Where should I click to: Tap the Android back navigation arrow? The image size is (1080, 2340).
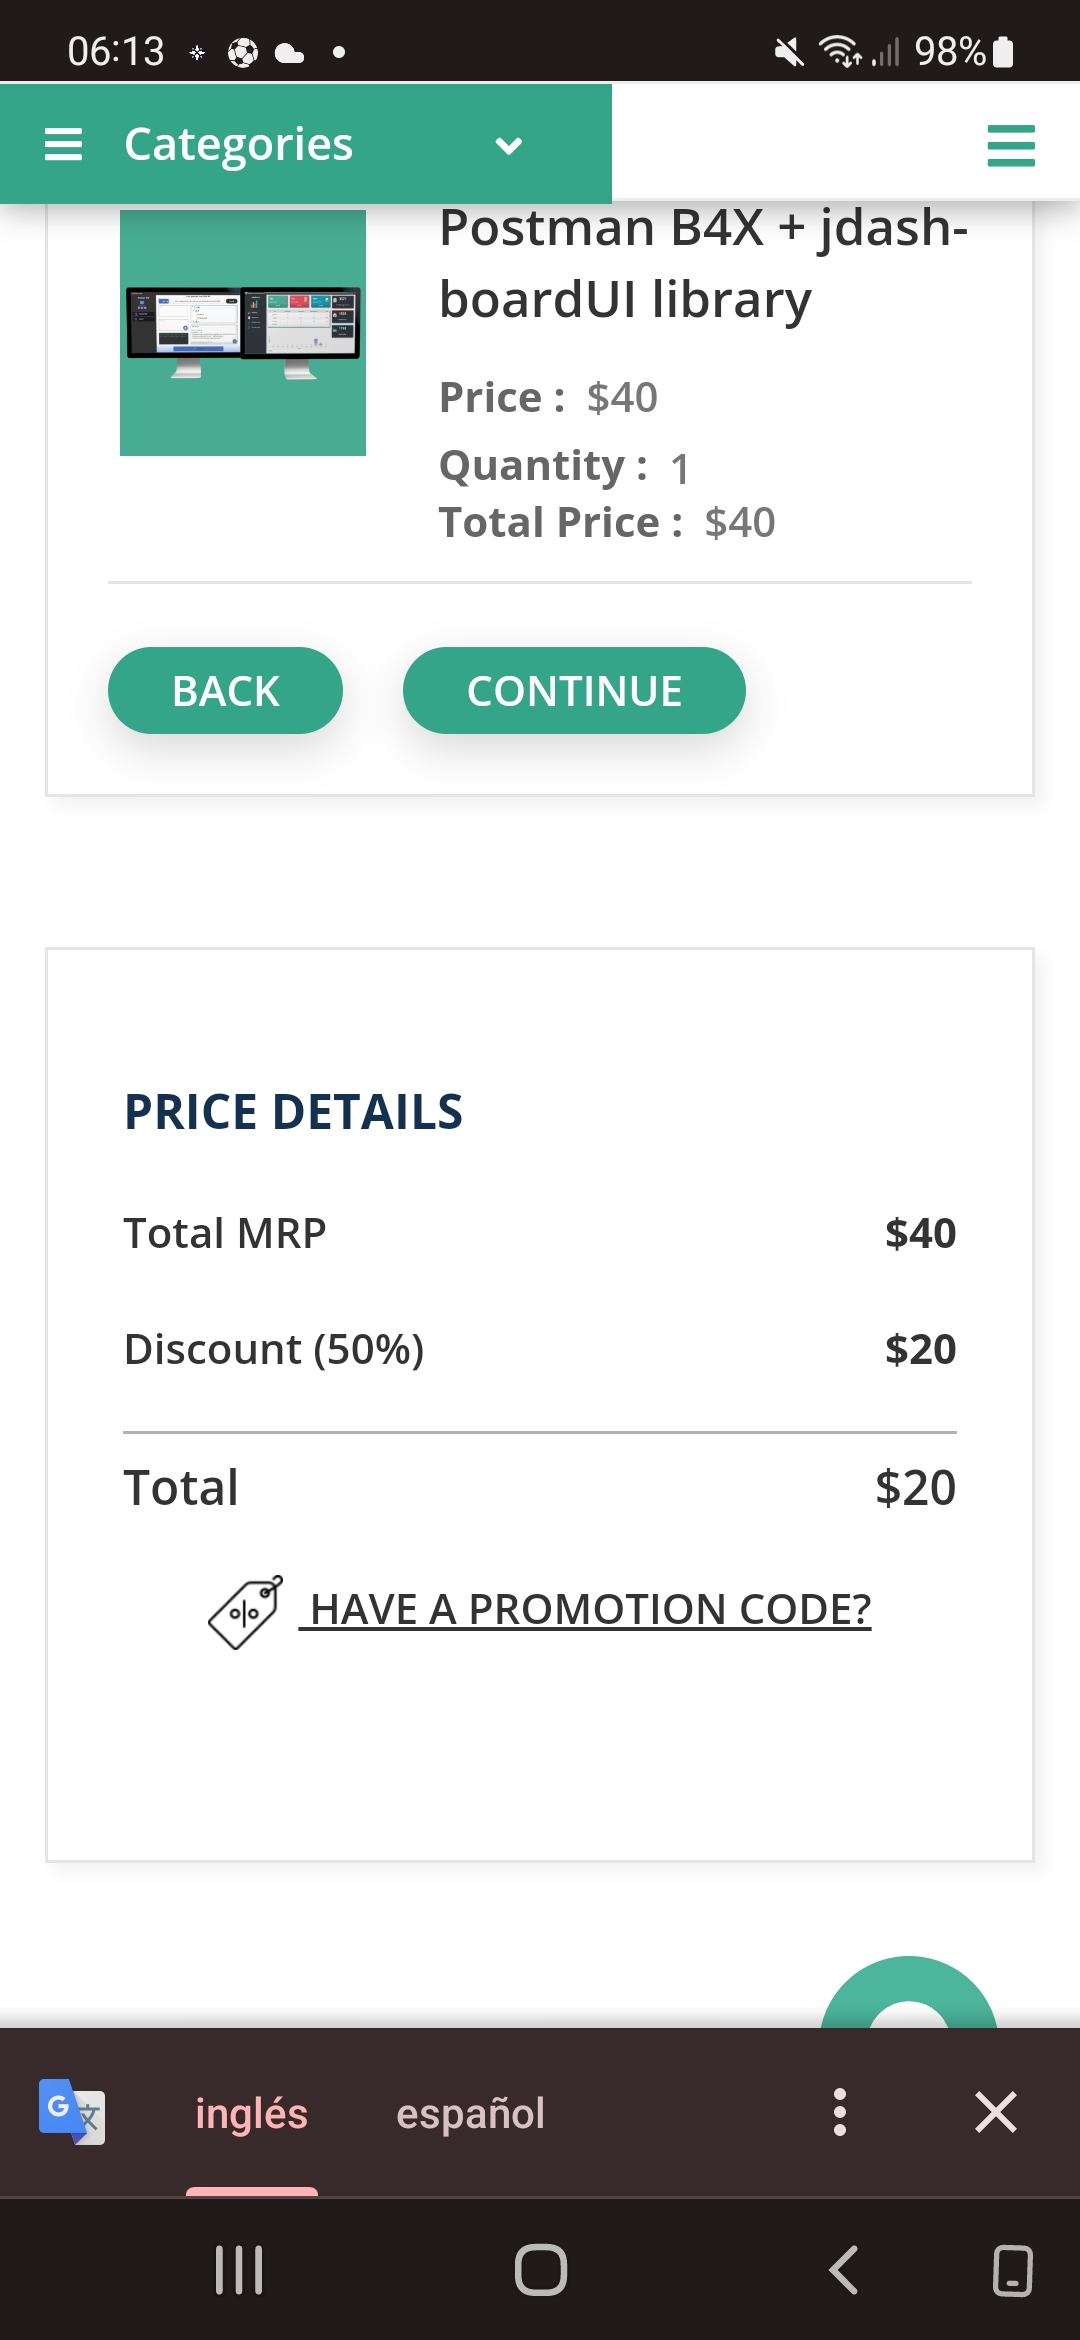[x=843, y=2270]
